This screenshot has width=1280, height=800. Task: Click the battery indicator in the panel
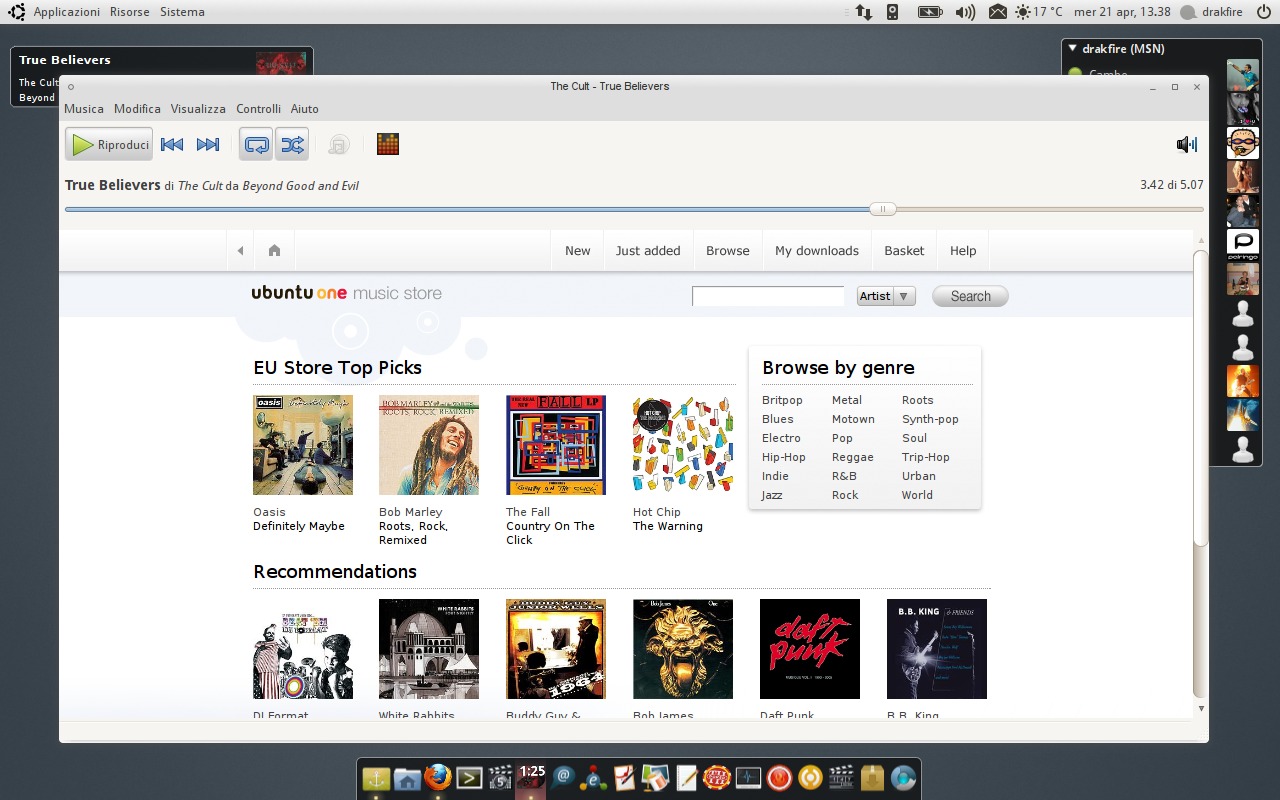930,12
